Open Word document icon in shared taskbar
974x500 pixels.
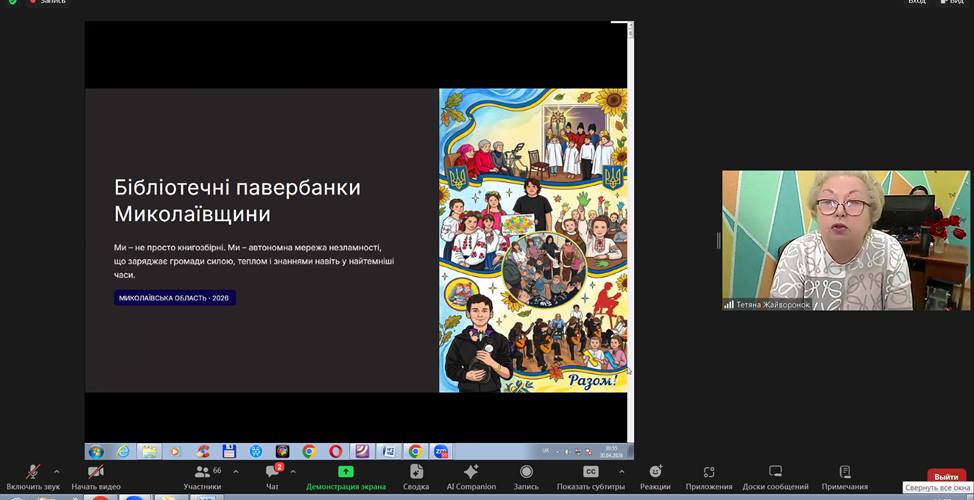click(x=389, y=452)
